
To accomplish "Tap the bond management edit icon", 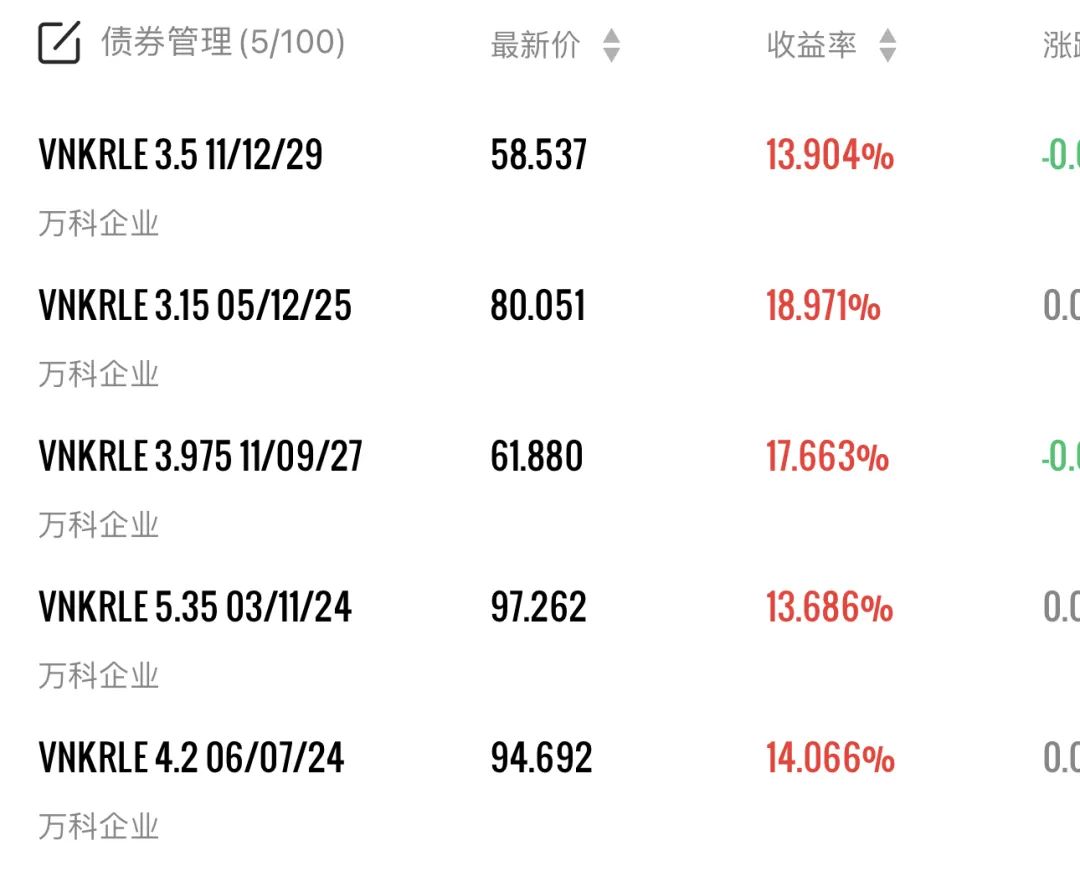I will 59,43.
